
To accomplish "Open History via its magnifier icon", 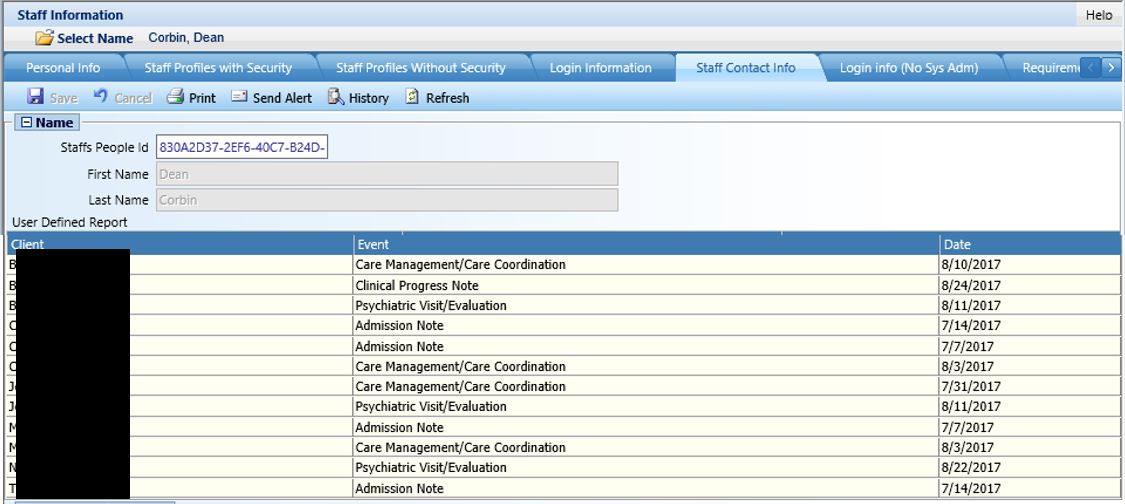I will click(336, 96).
